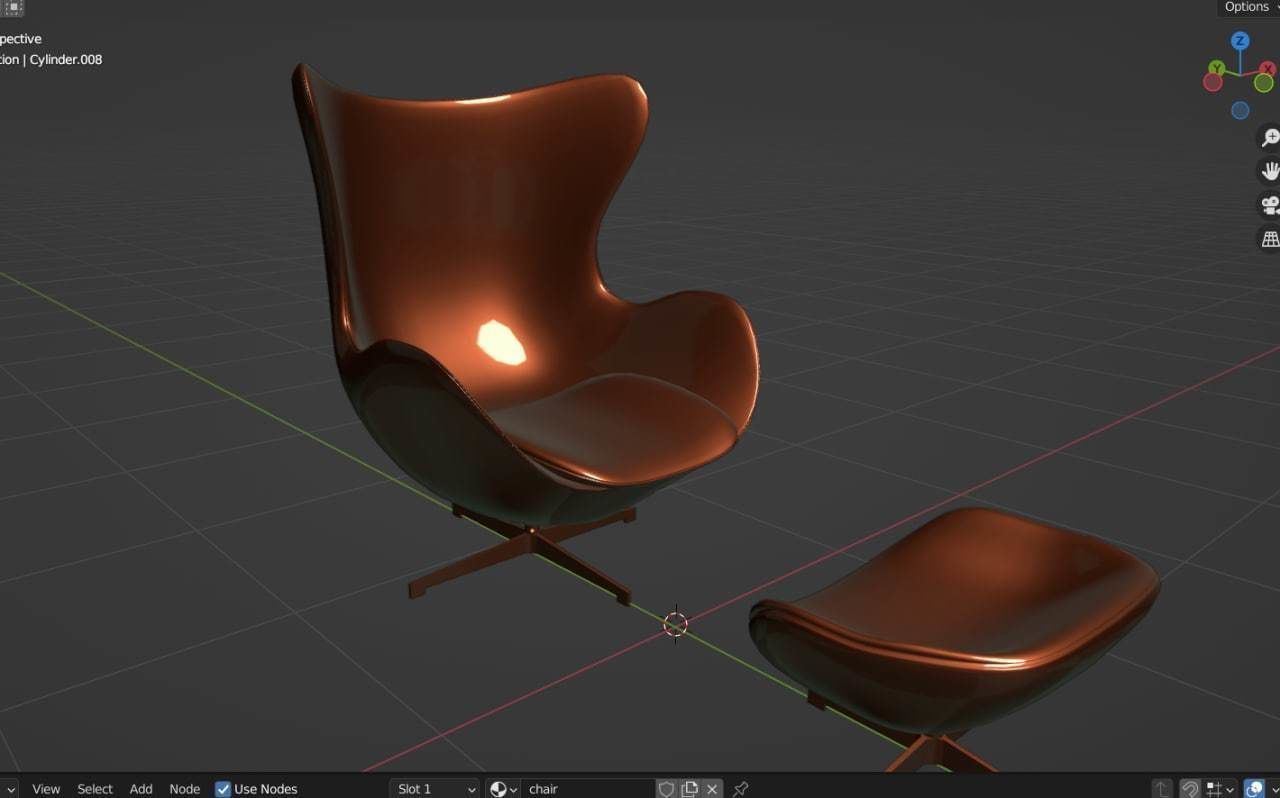1280x798 pixels.
Task: Click the chair material name field
Action: pyautogui.click(x=588, y=789)
